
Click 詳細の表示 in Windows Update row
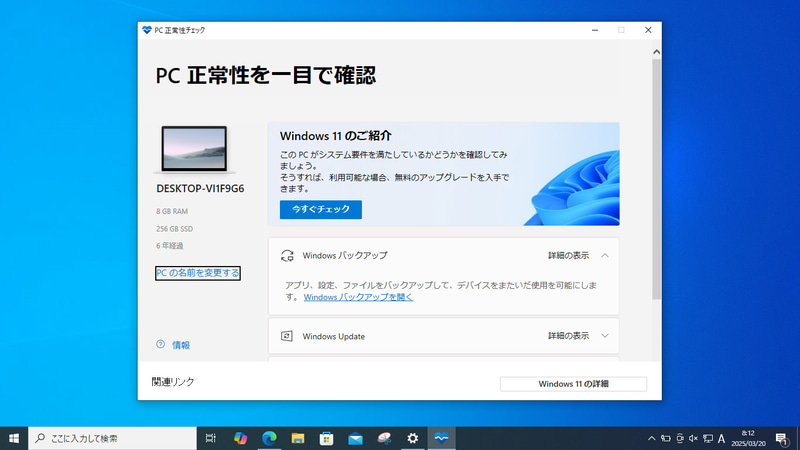568,336
